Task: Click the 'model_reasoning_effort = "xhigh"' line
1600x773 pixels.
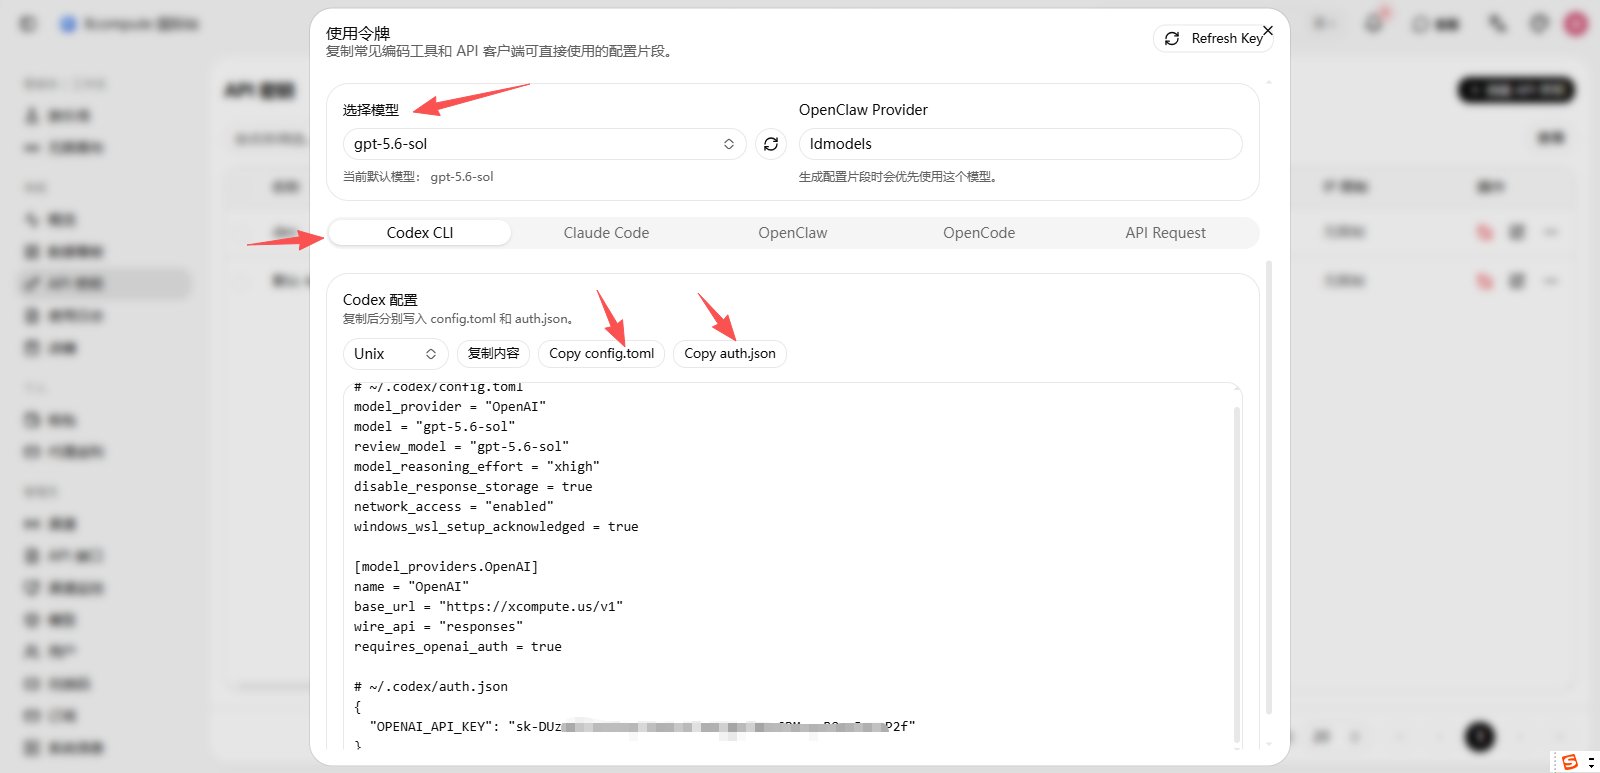Action: coord(477,467)
